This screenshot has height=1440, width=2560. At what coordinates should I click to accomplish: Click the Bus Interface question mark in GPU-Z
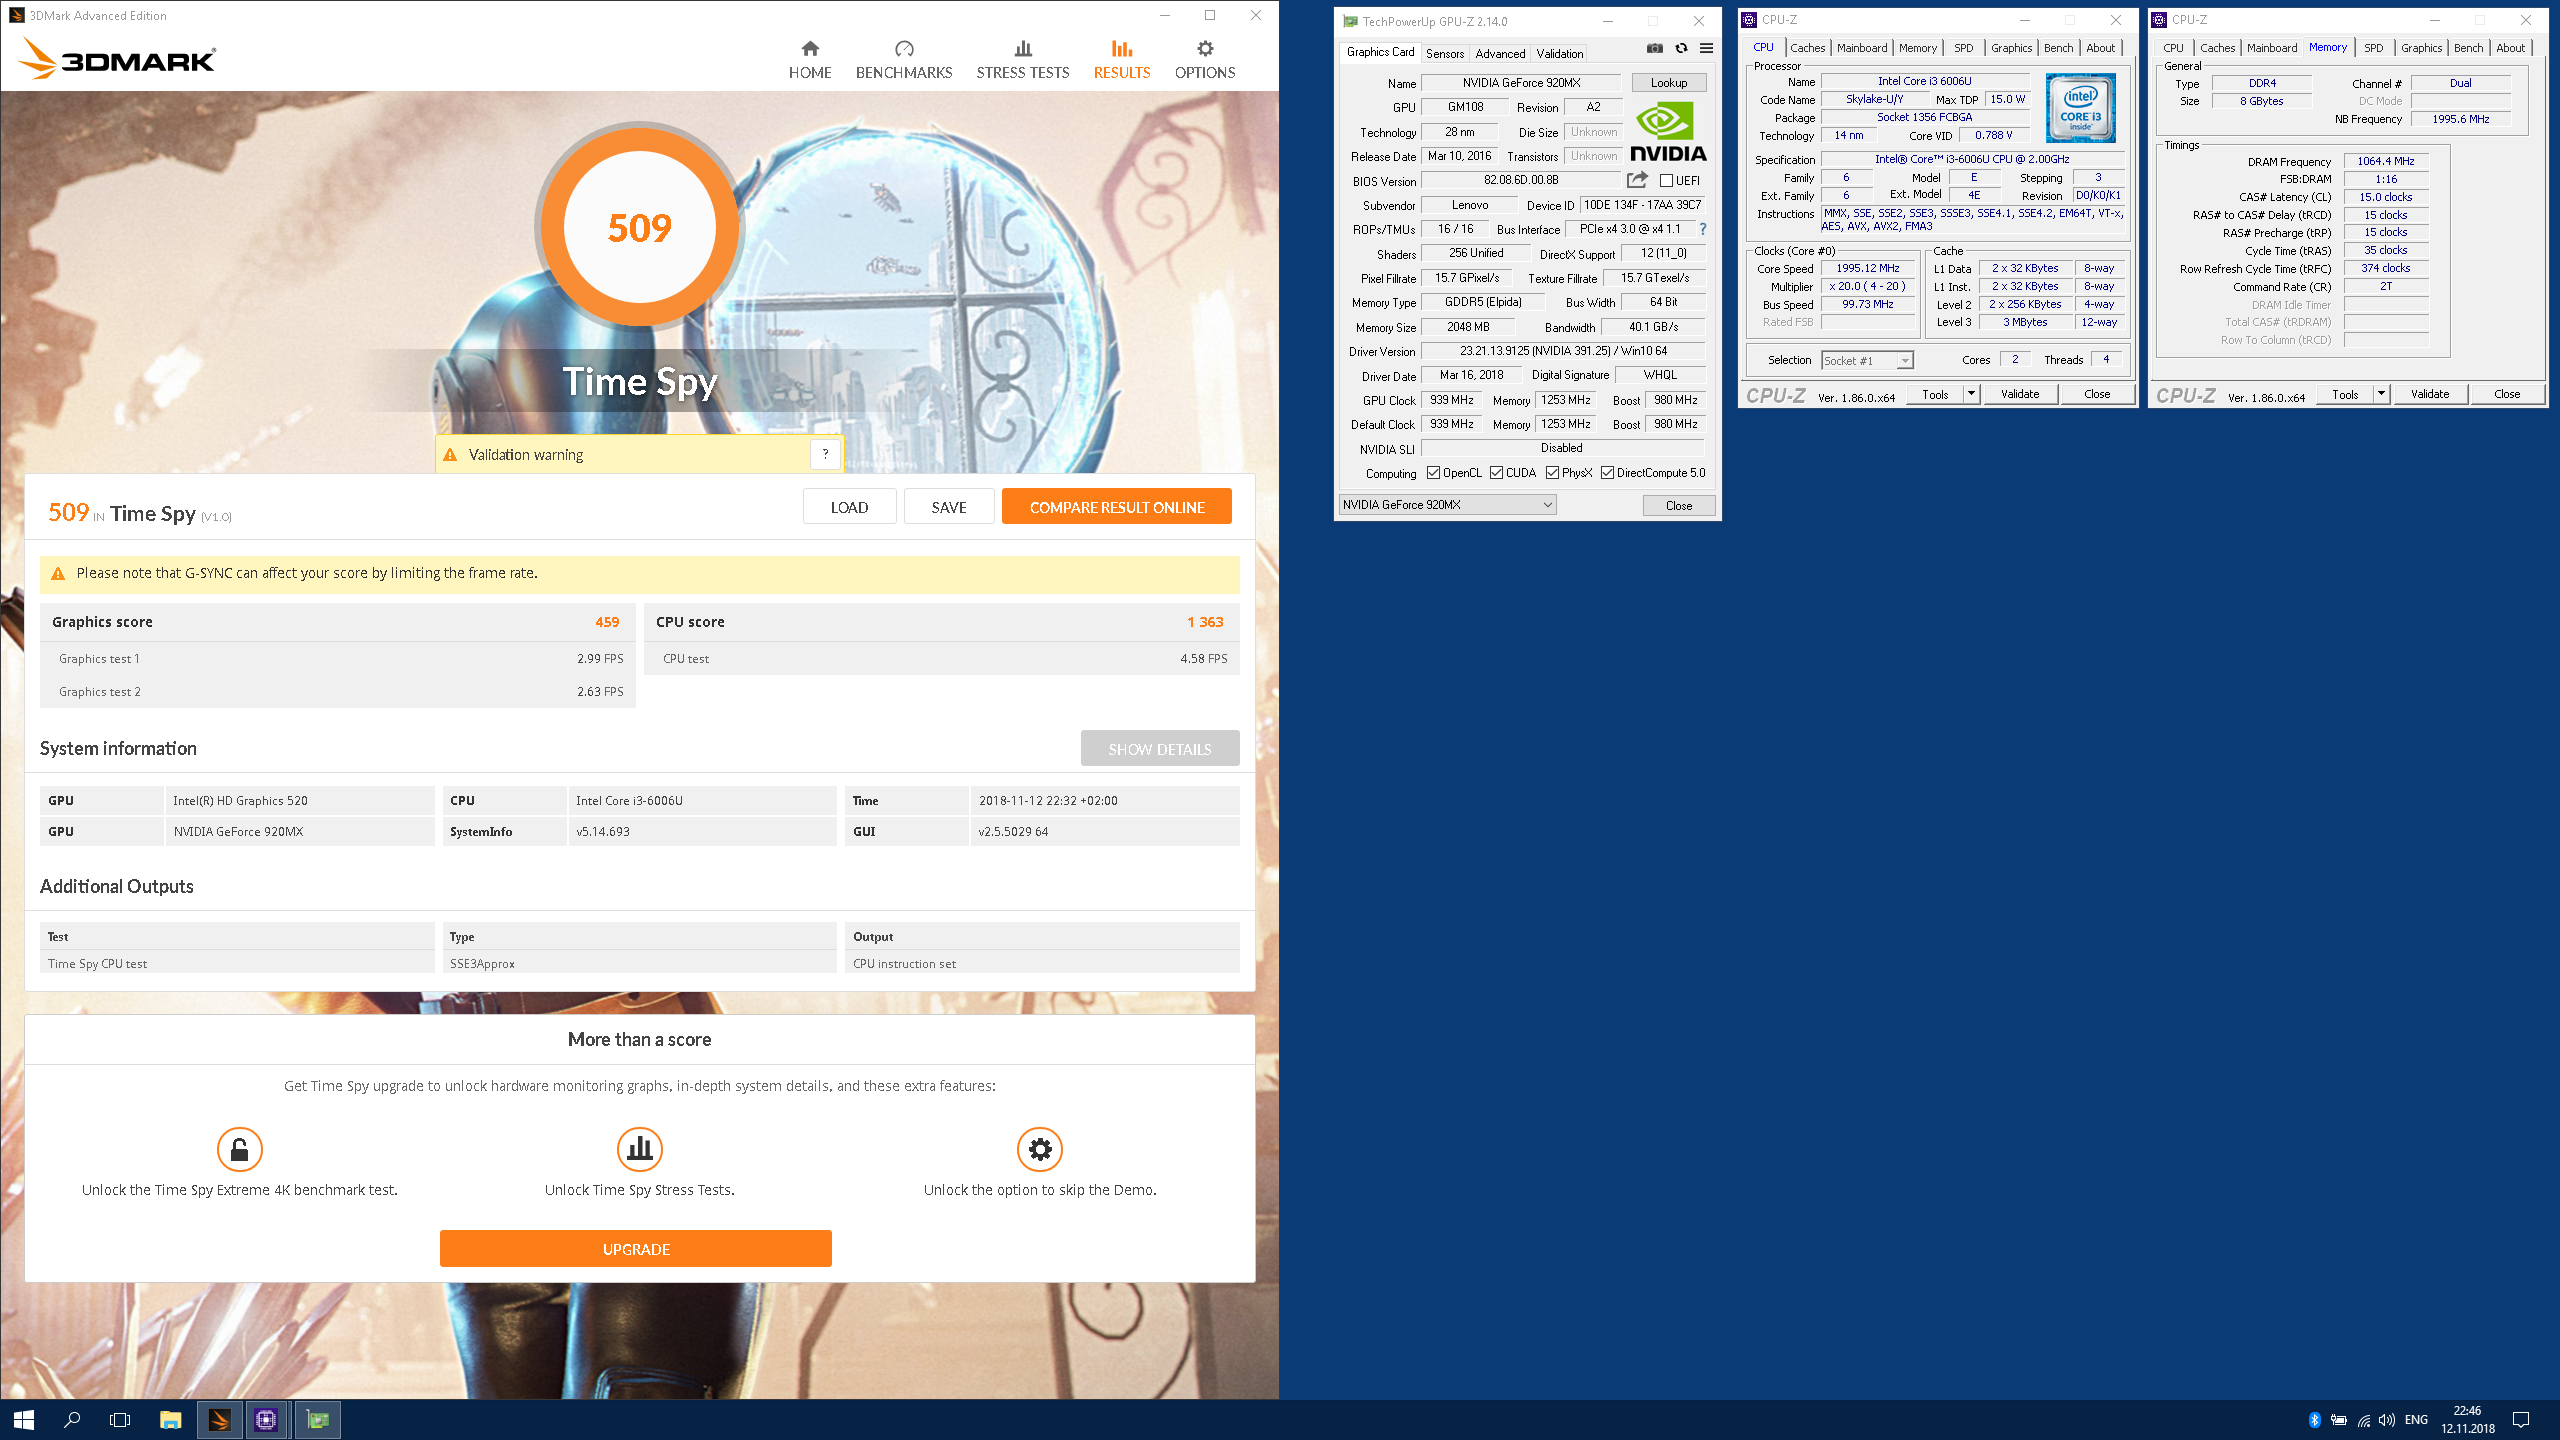[1703, 229]
